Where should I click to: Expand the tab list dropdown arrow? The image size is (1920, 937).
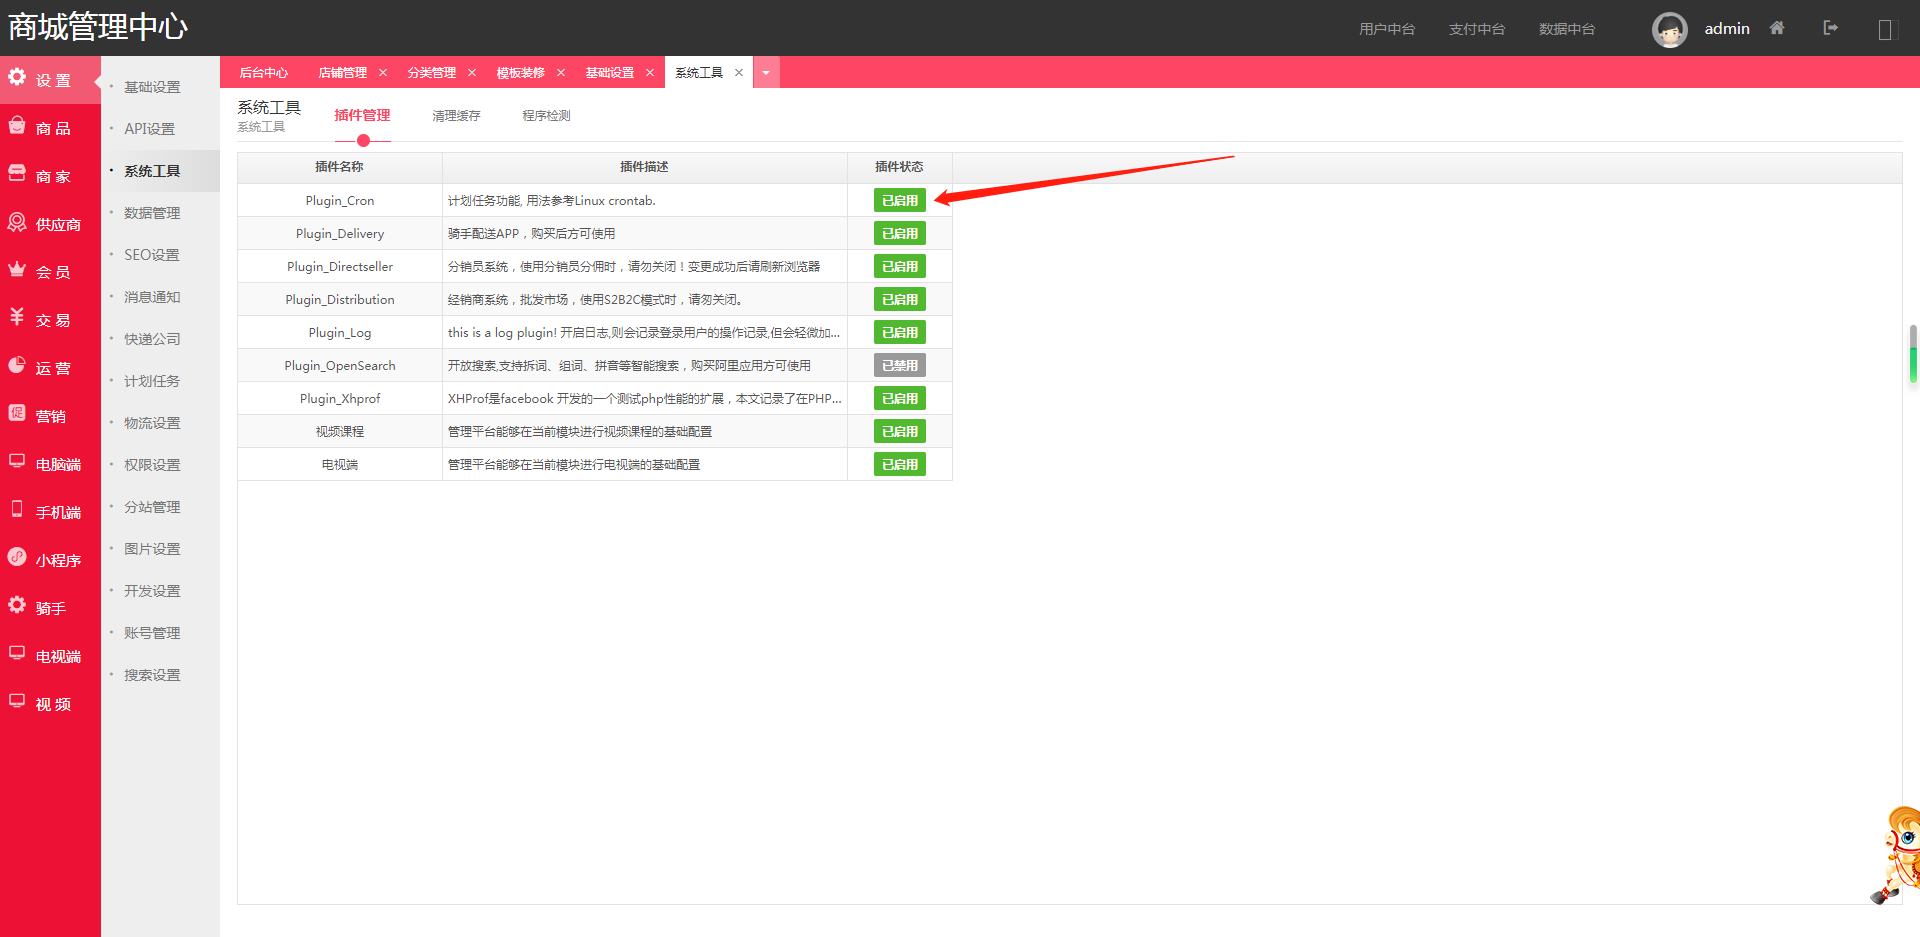766,73
